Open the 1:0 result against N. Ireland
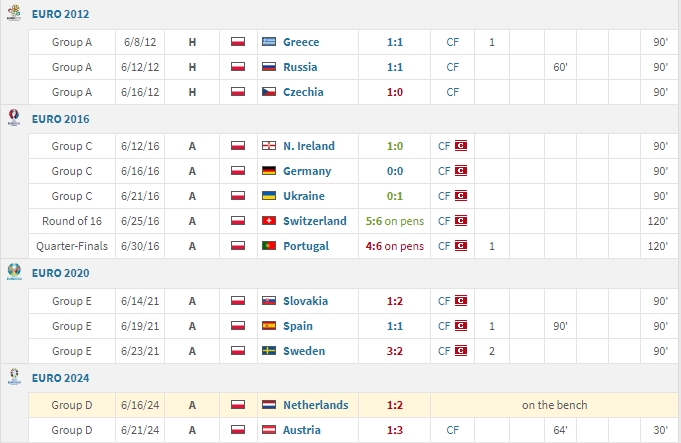Image resolution: width=681 pixels, height=443 pixels. click(x=397, y=146)
